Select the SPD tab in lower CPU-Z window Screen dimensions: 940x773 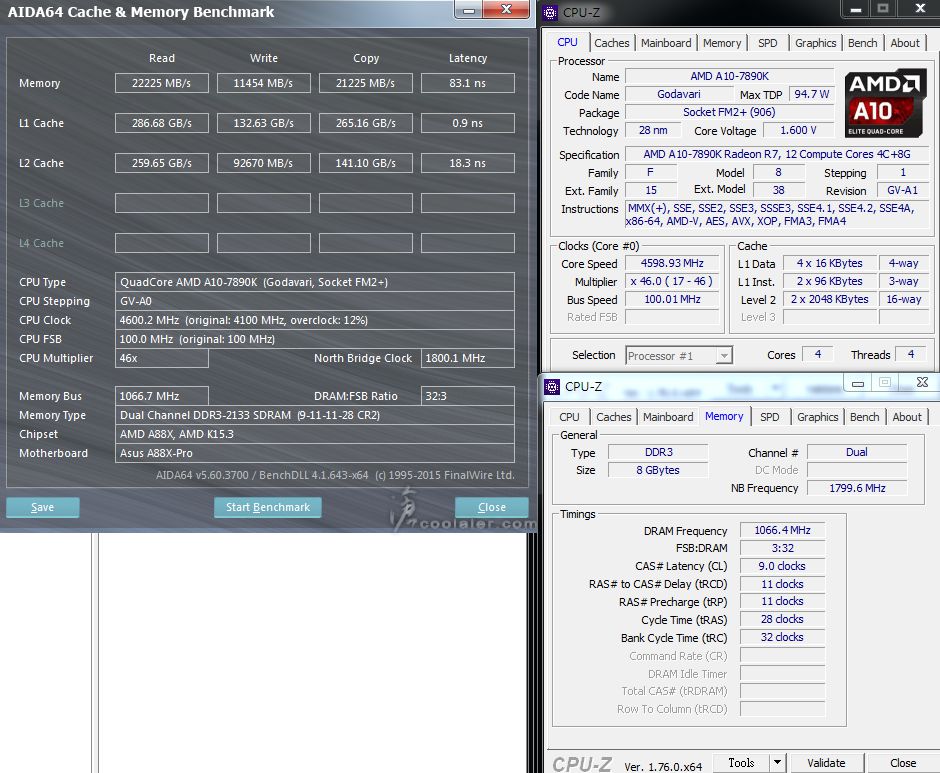(x=769, y=417)
